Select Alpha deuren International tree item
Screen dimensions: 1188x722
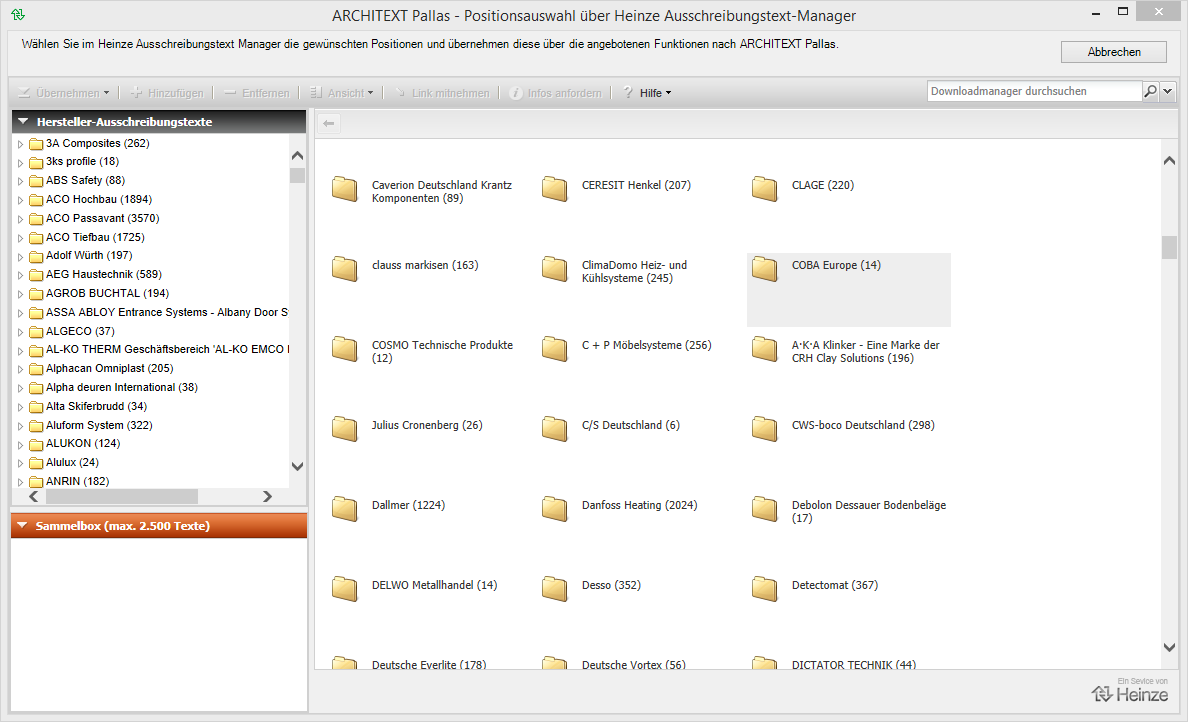tap(121, 387)
